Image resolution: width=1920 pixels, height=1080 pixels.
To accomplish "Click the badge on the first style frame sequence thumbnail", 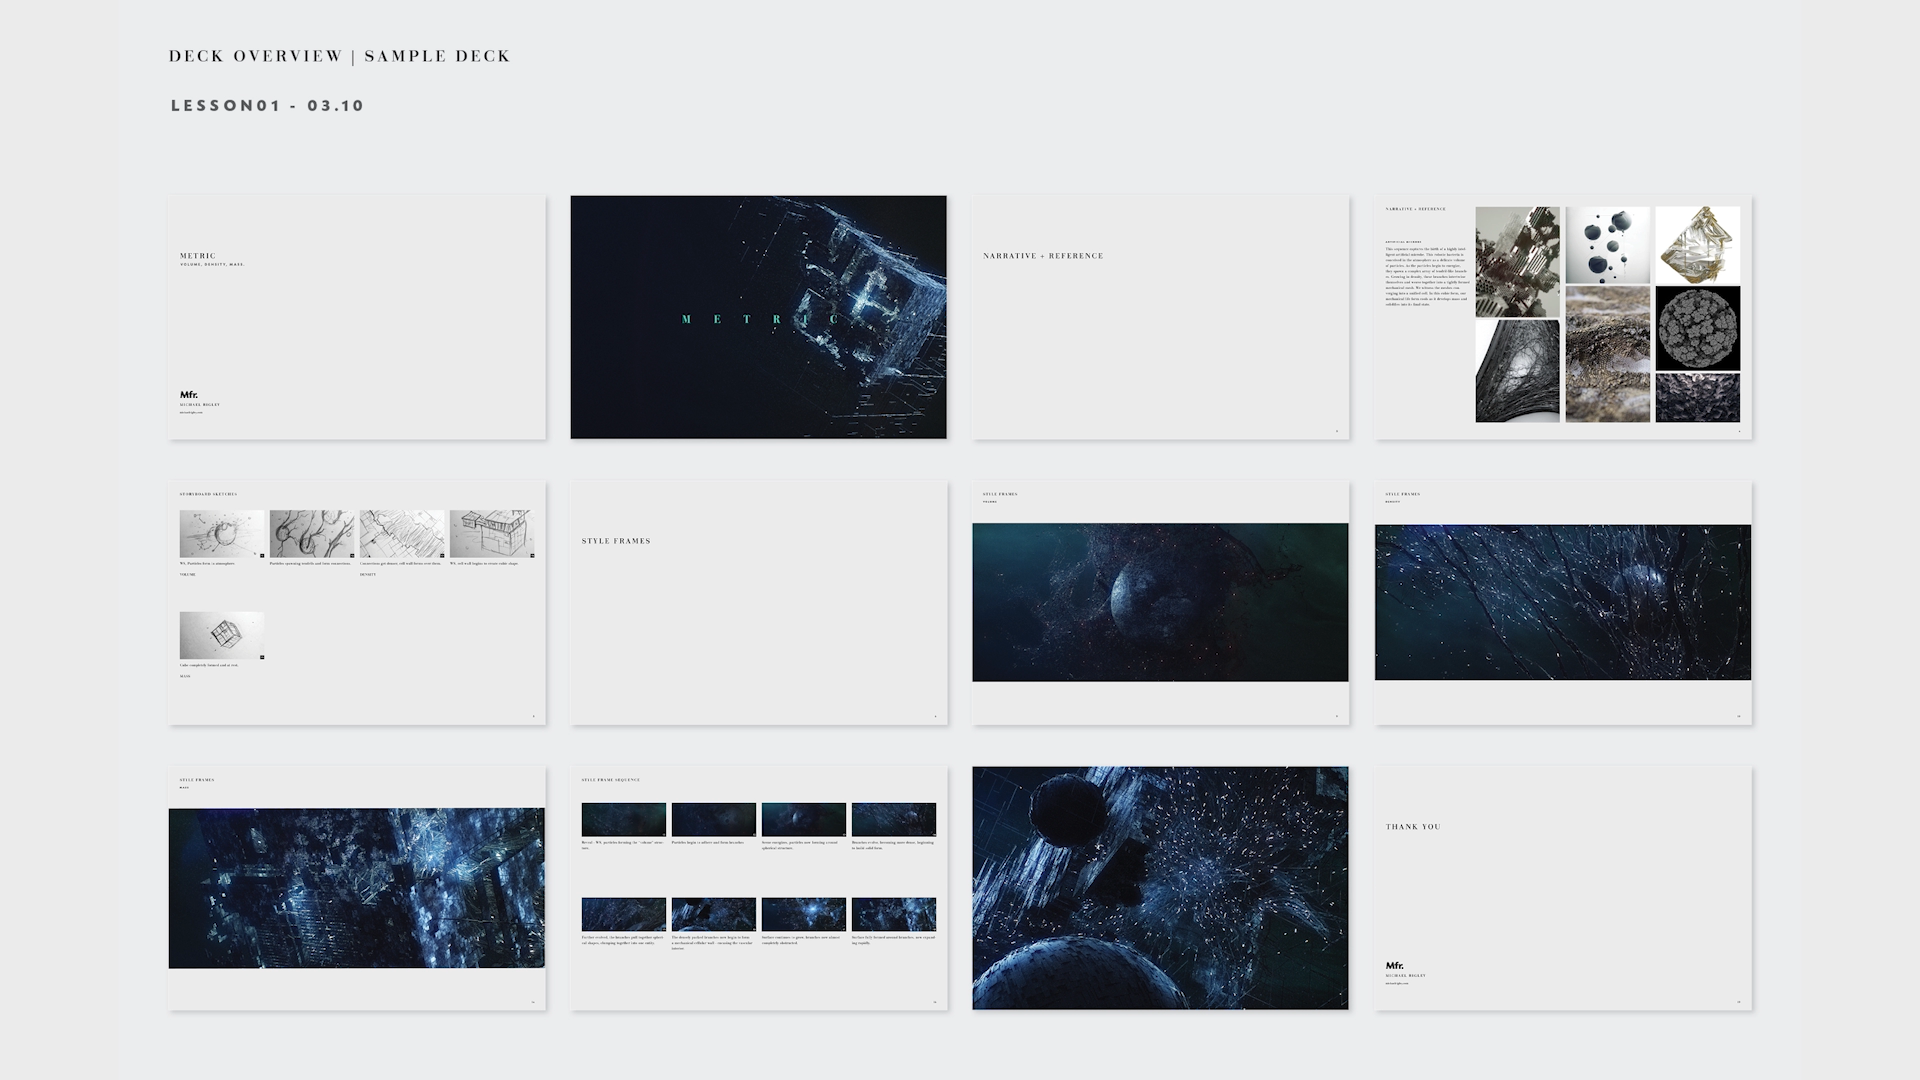I will pyautogui.click(x=663, y=833).
